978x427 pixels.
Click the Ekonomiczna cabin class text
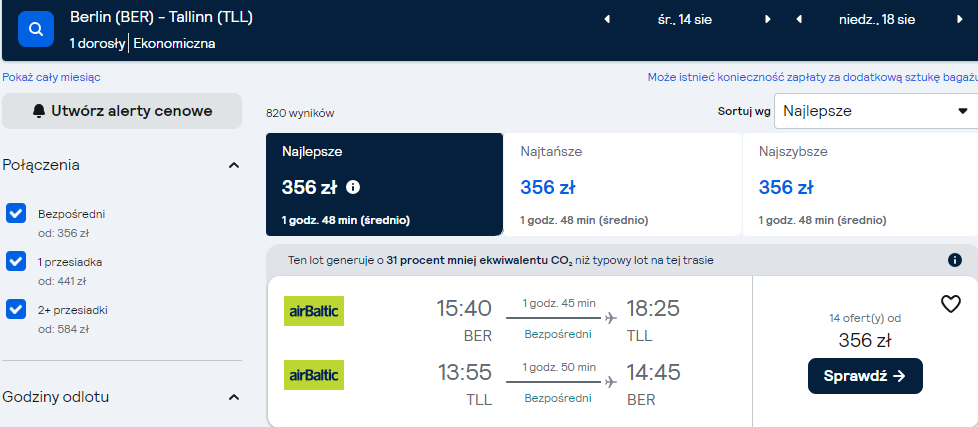[175, 44]
